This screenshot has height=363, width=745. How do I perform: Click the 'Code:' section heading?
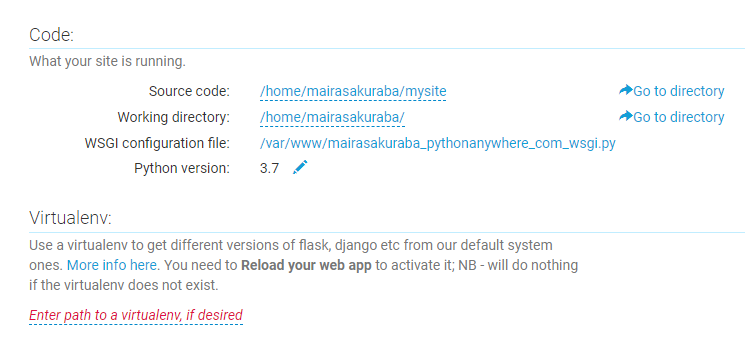(x=51, y=35)
